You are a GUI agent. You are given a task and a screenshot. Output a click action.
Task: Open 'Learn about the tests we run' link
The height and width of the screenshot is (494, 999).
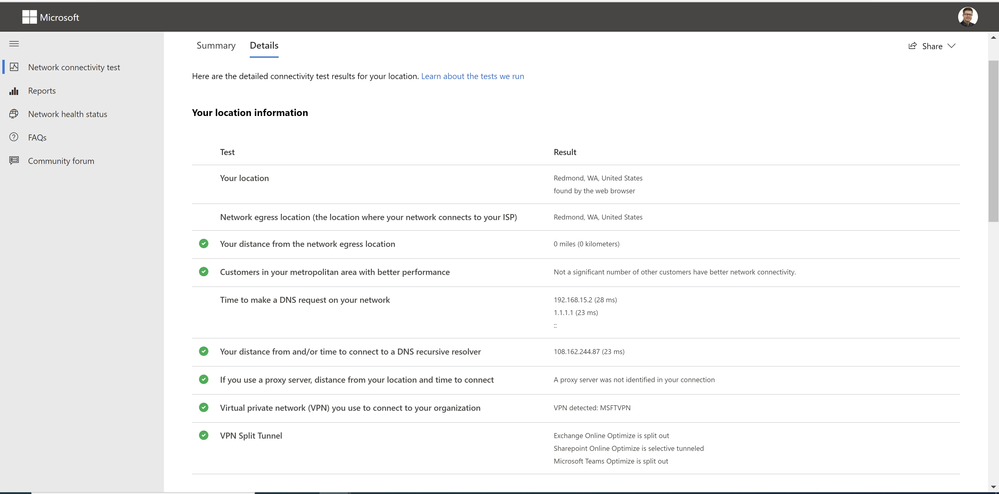[473, 76]
